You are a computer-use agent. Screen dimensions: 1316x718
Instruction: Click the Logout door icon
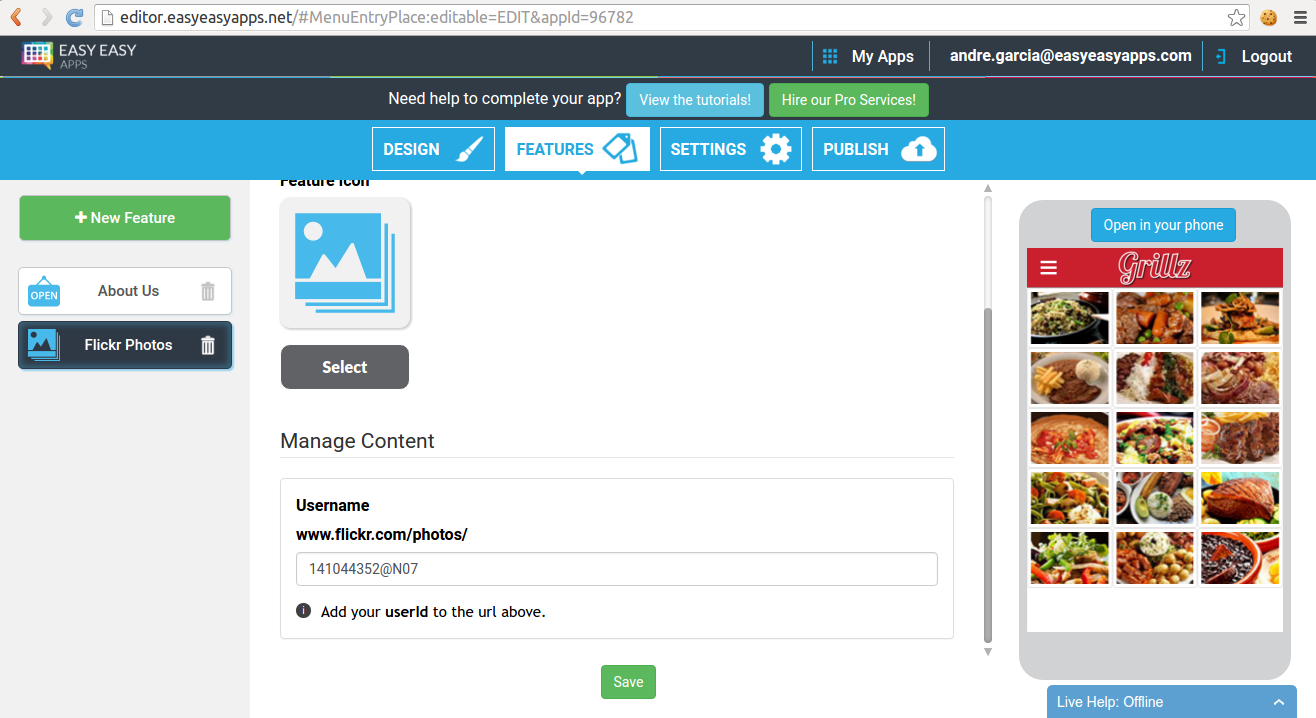click(x=1221, y=55)
